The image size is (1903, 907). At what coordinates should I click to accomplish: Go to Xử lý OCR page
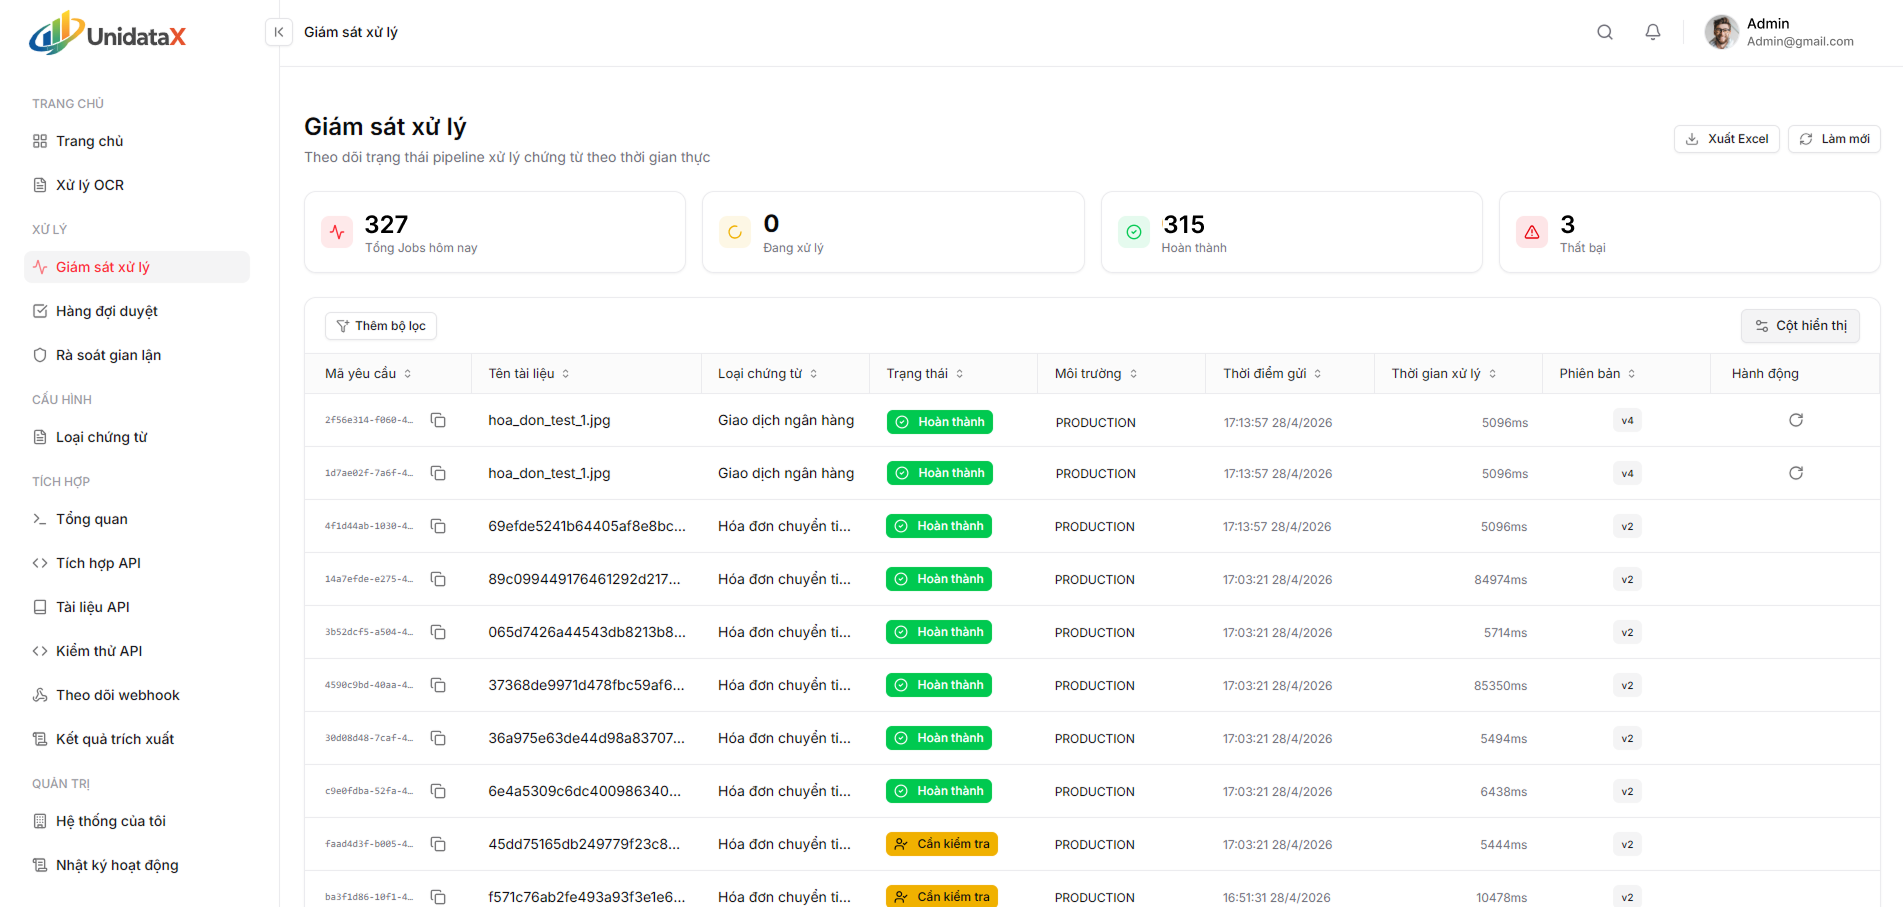tap(137, 185)
